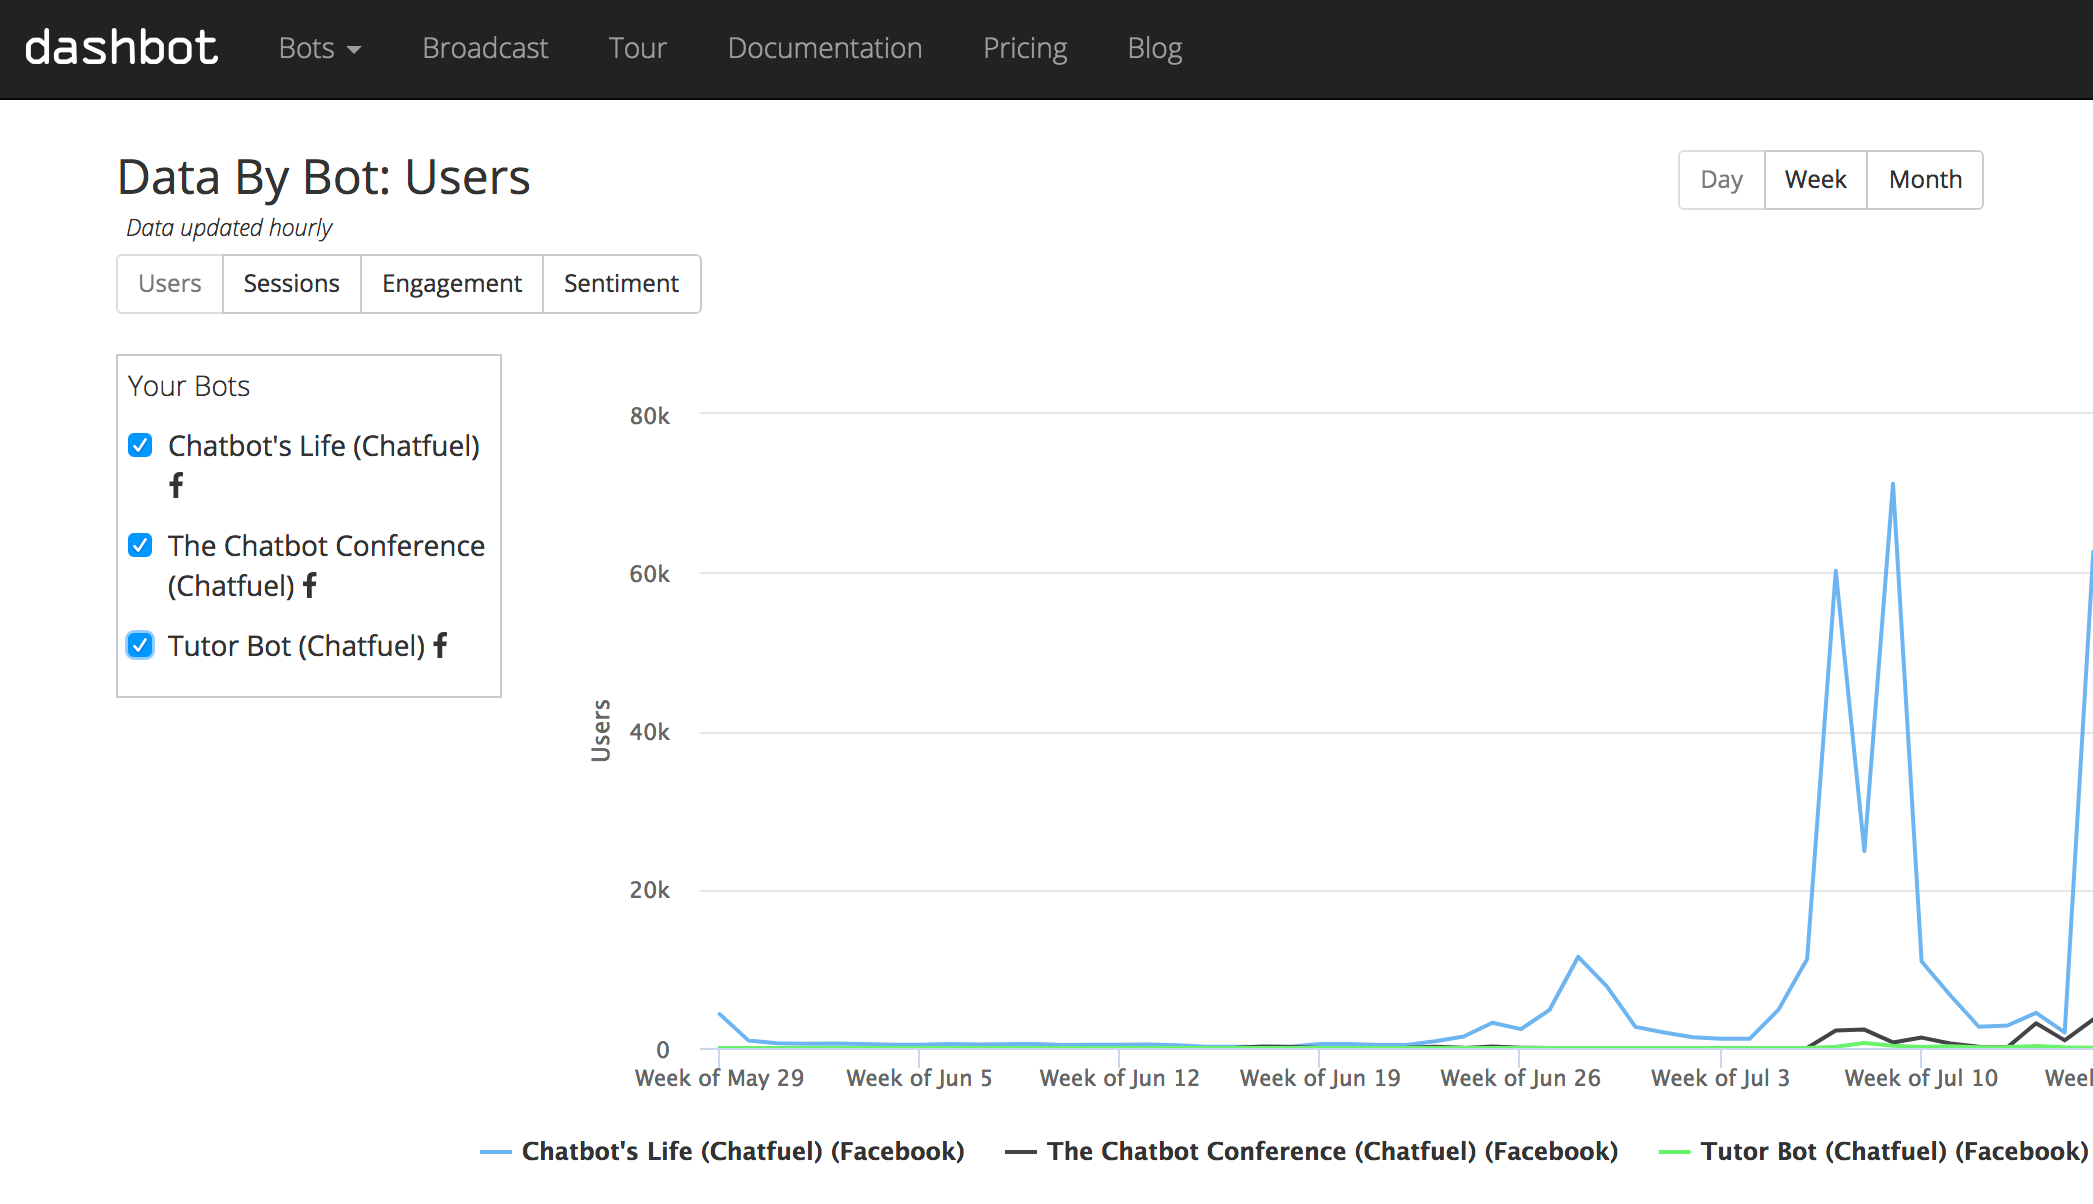Click blue Chatbot's Life legend swatch
The width and height of the screenshot is (2093, 1204).
(x=496, y=1152)
